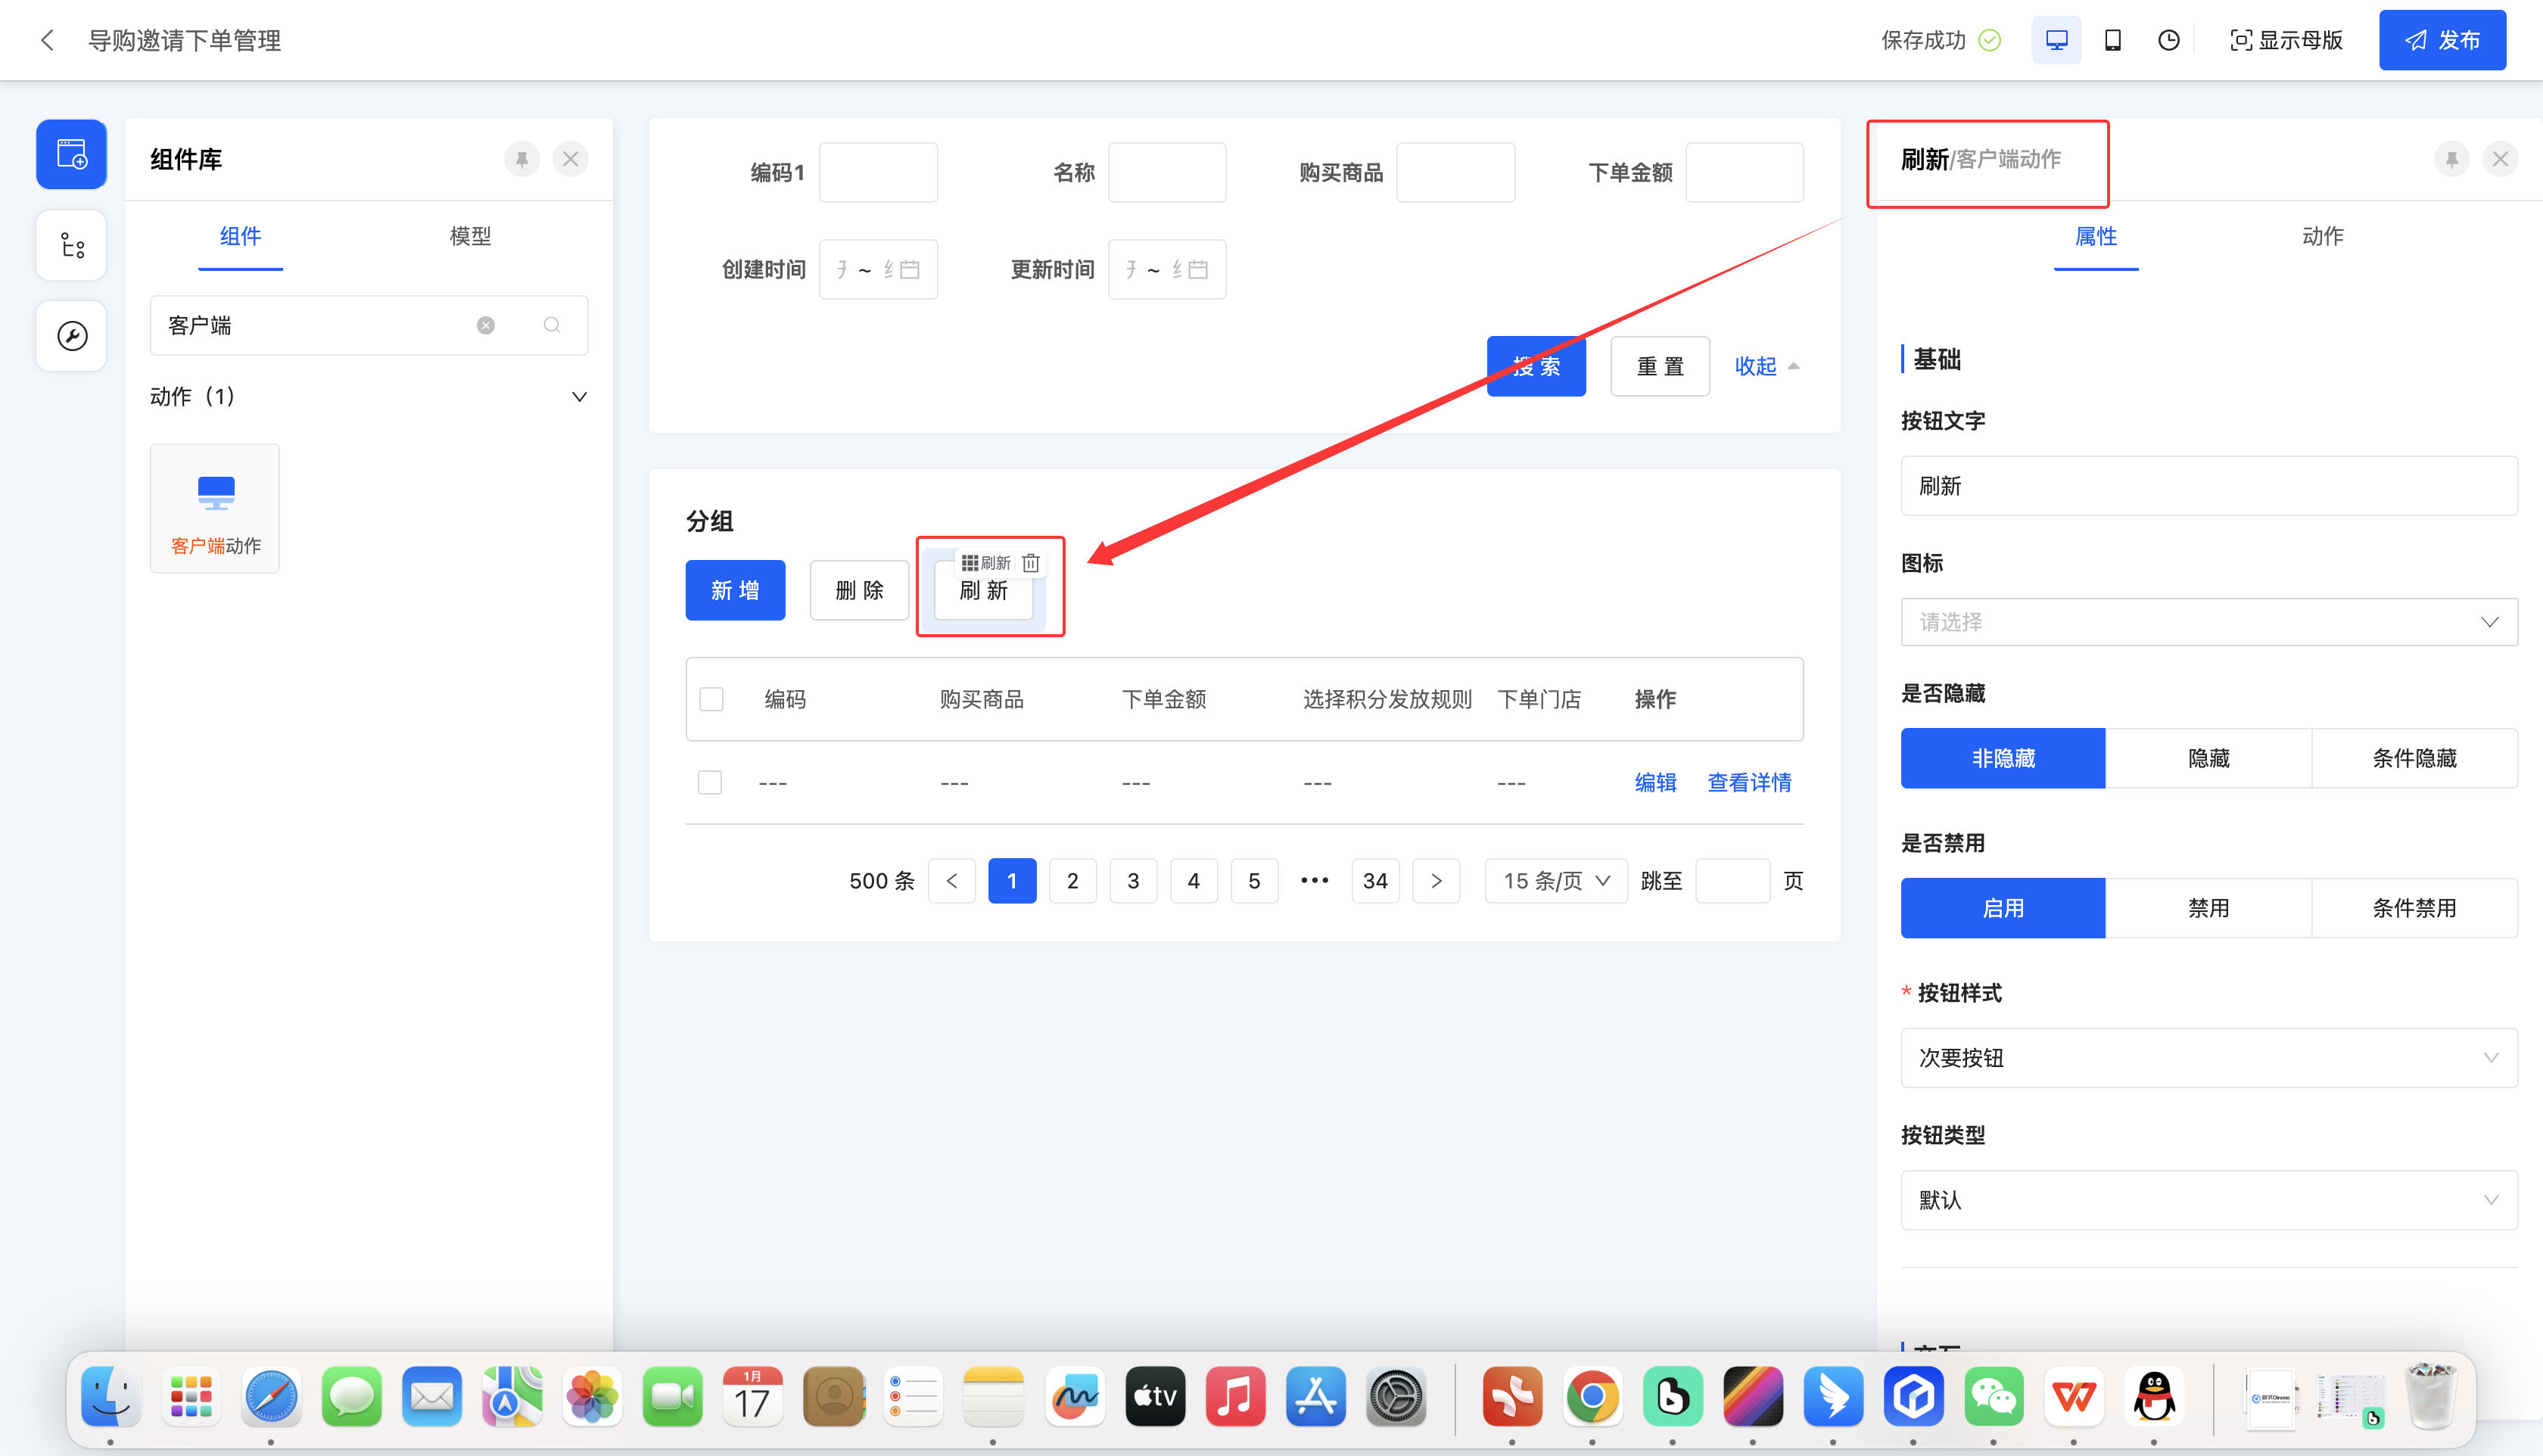Collapse the 动作（1）section
This screenshot has width=2543, height=1456.
(579, 397)
